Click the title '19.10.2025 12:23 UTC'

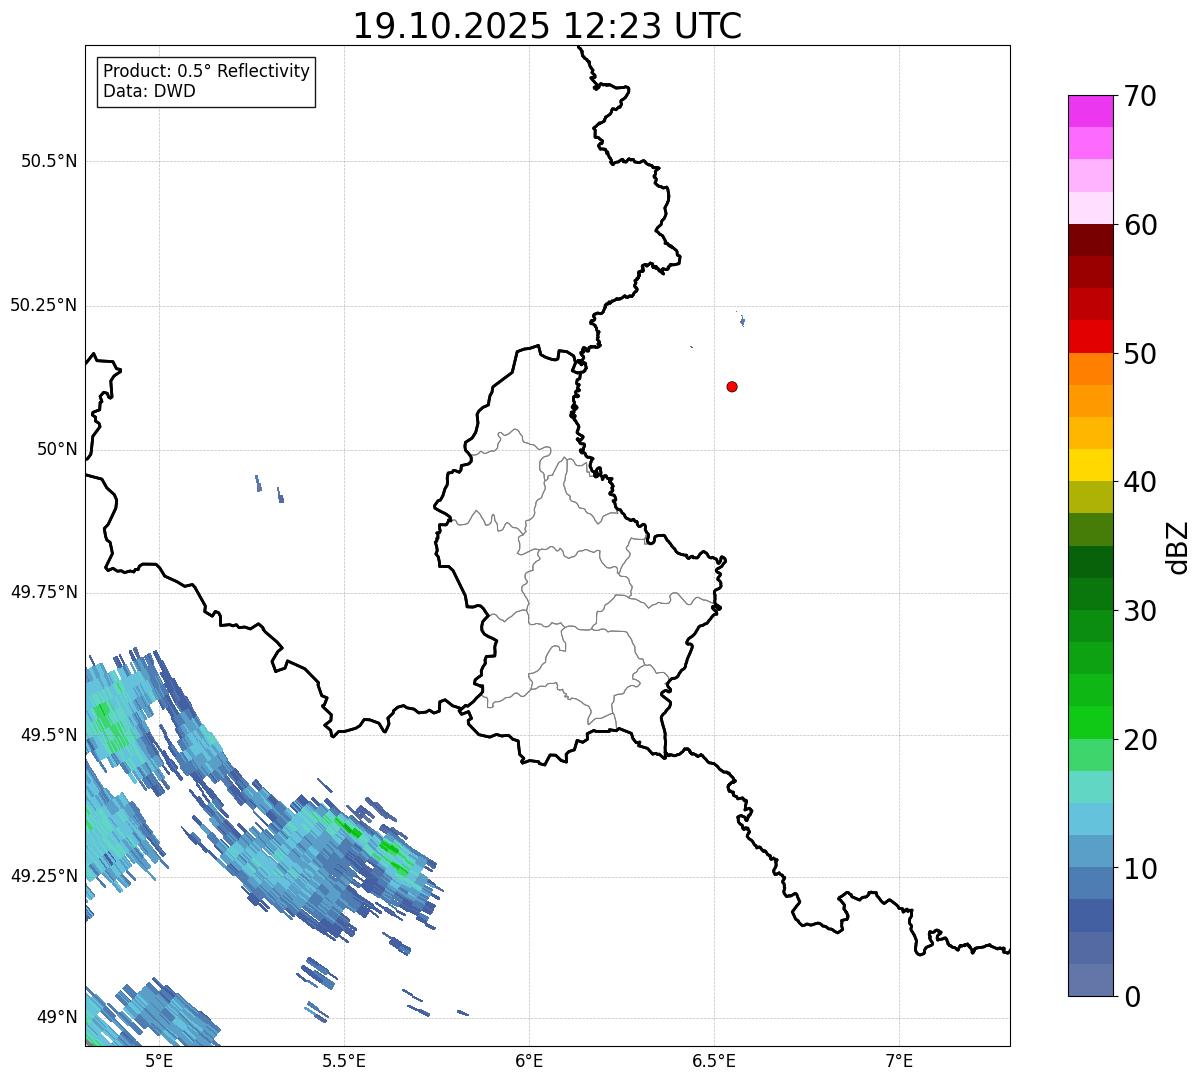547,25
